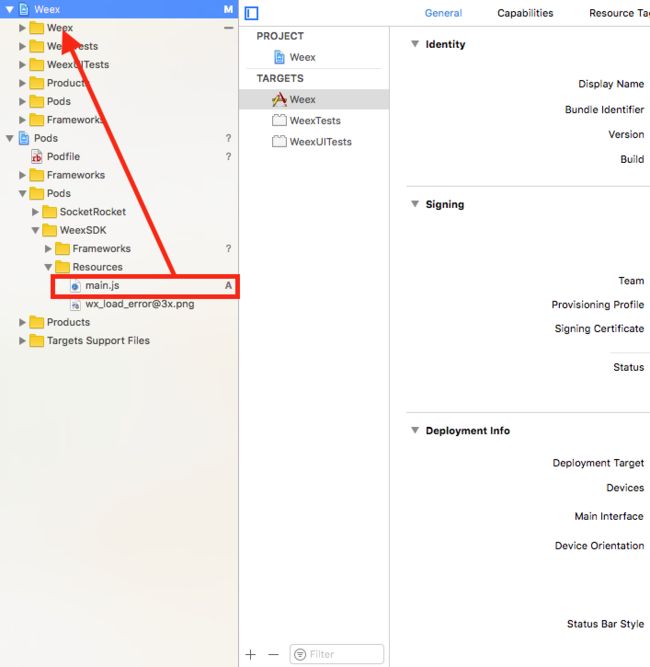Screen dimensions: 650x667
Task: Select the SocketRocket row
Action: click(119, 212)
